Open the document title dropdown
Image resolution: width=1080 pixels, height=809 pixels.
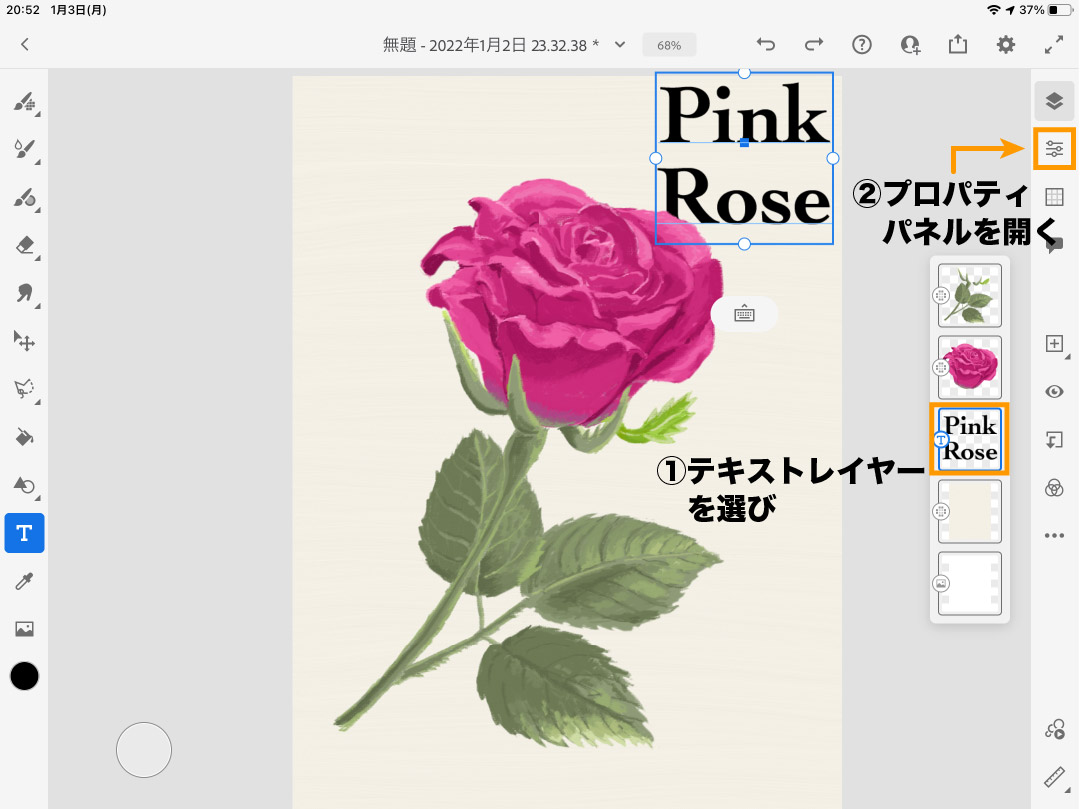(619, 44)
